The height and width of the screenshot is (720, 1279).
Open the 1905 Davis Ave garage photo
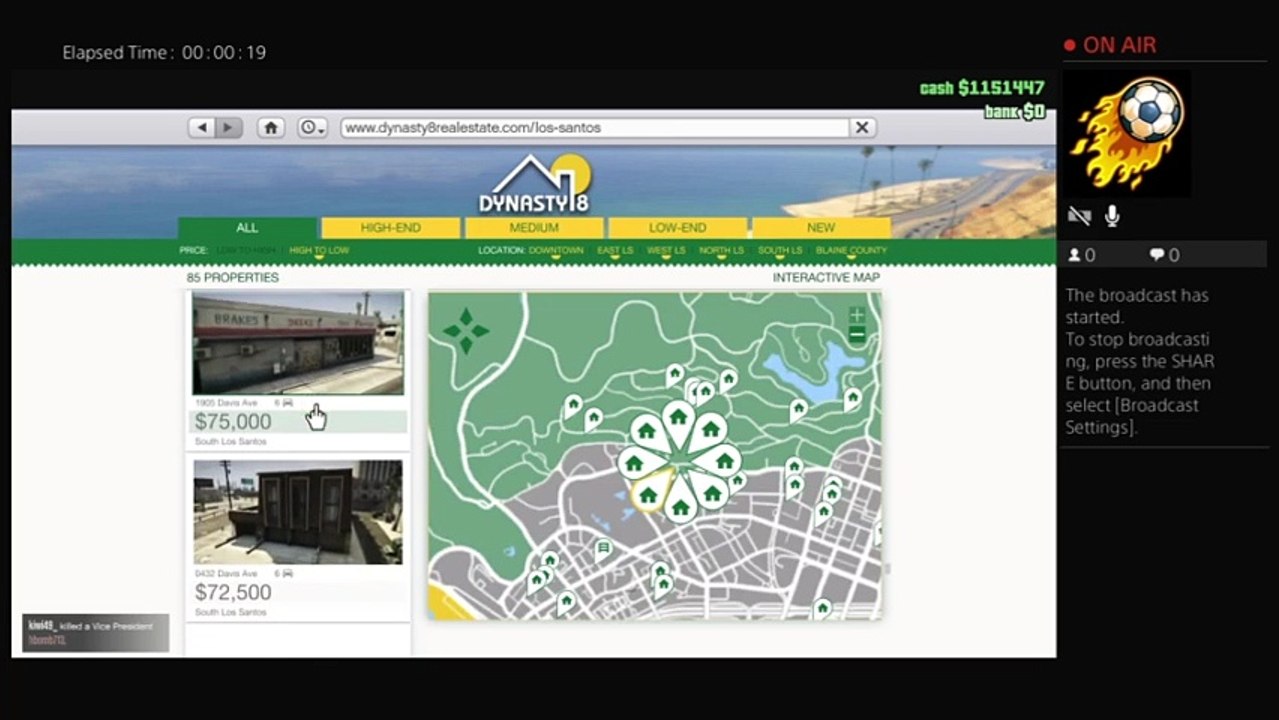click(298, 343)
